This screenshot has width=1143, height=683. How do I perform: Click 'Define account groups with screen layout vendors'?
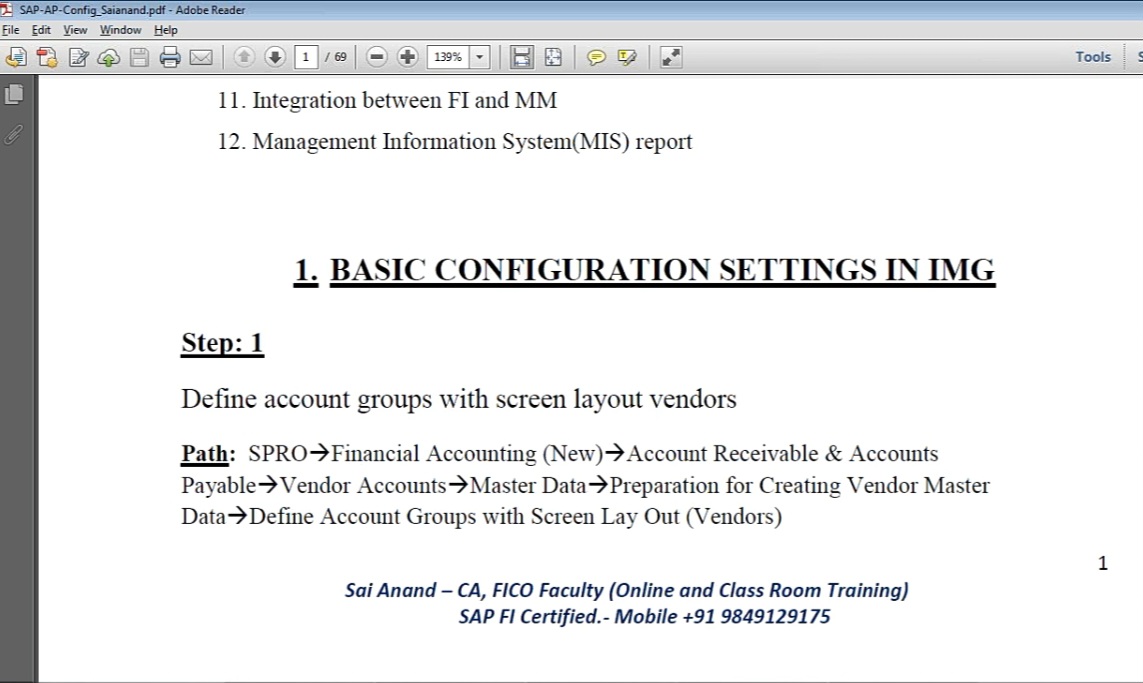click(459, 399)
